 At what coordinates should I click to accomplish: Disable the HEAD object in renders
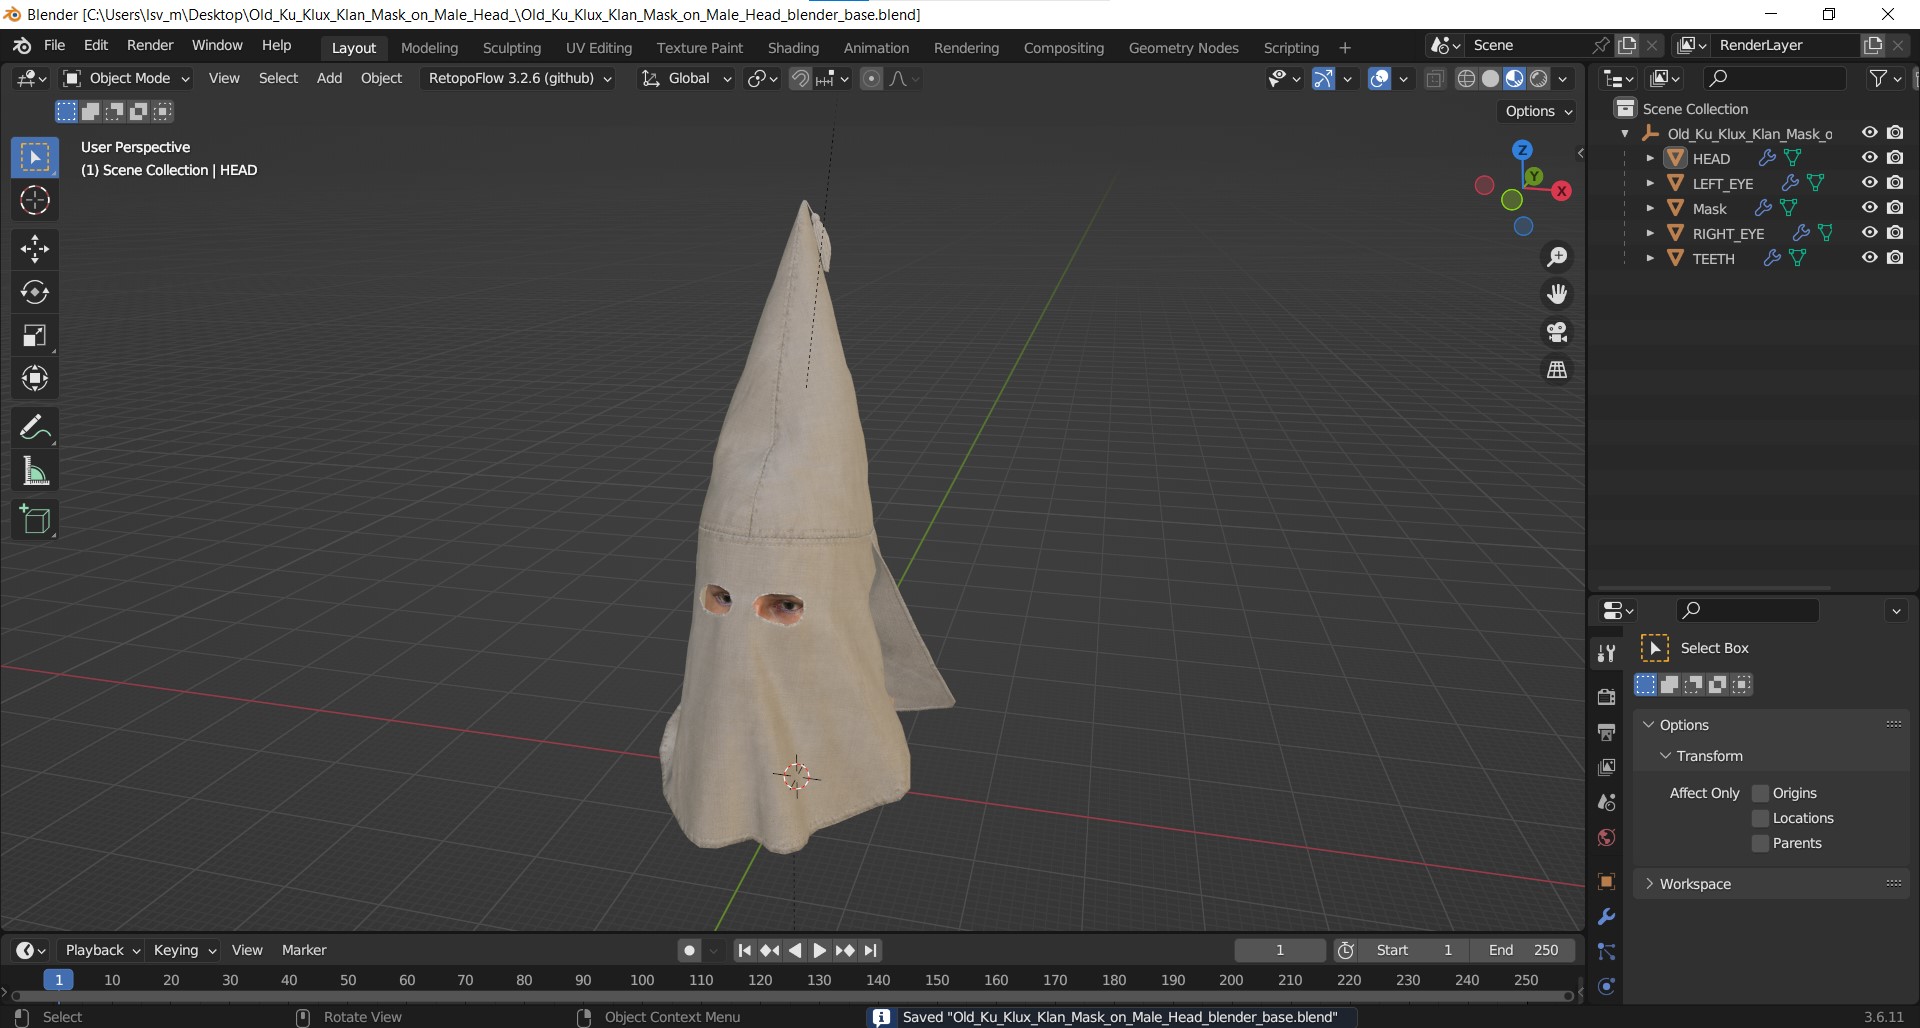pyautogui.click(x=1895, y=158)
